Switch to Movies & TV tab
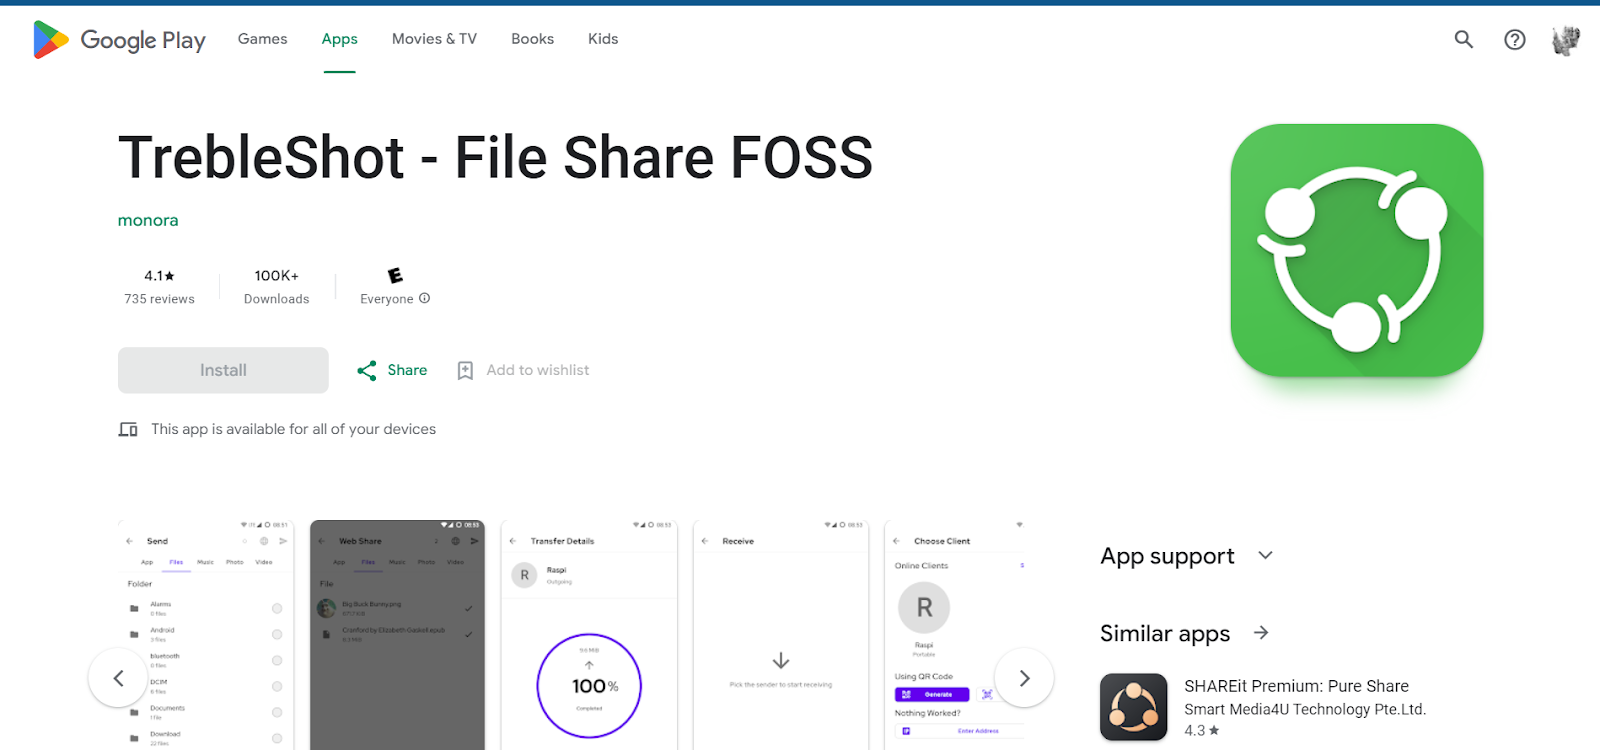1600x750 pixels. (434, 39)
